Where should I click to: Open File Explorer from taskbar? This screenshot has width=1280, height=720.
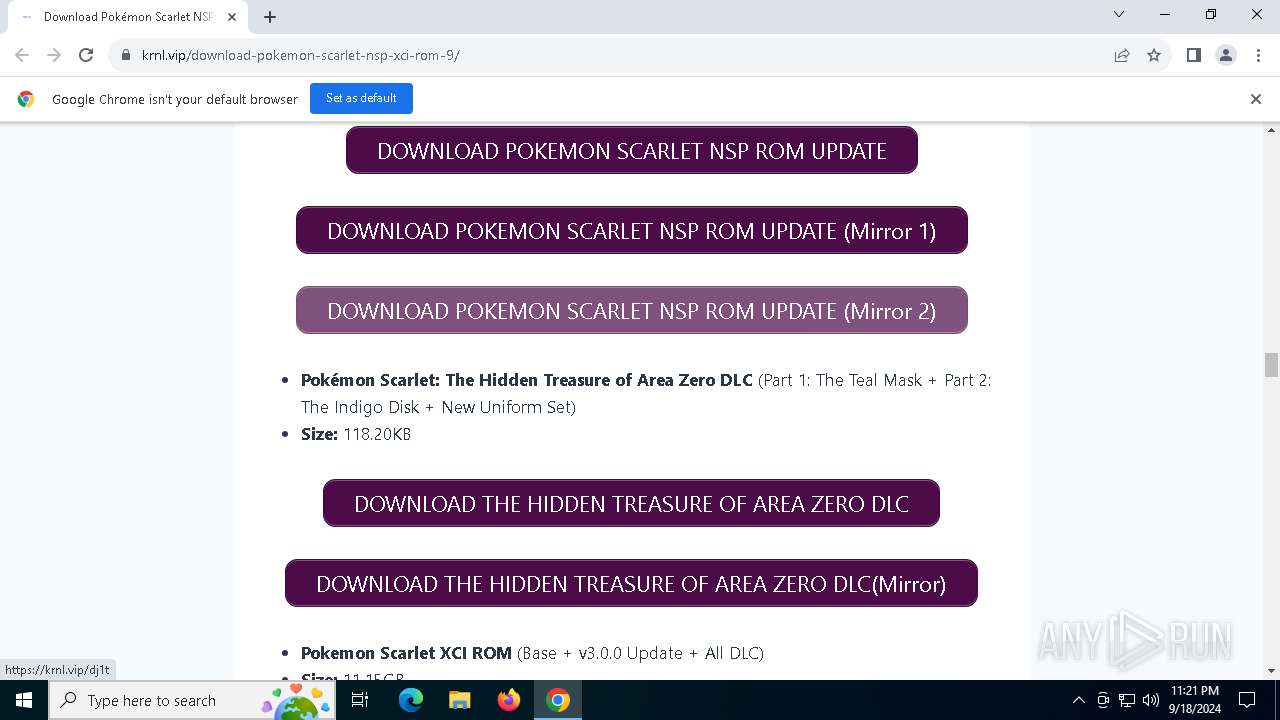pos(459,700)
